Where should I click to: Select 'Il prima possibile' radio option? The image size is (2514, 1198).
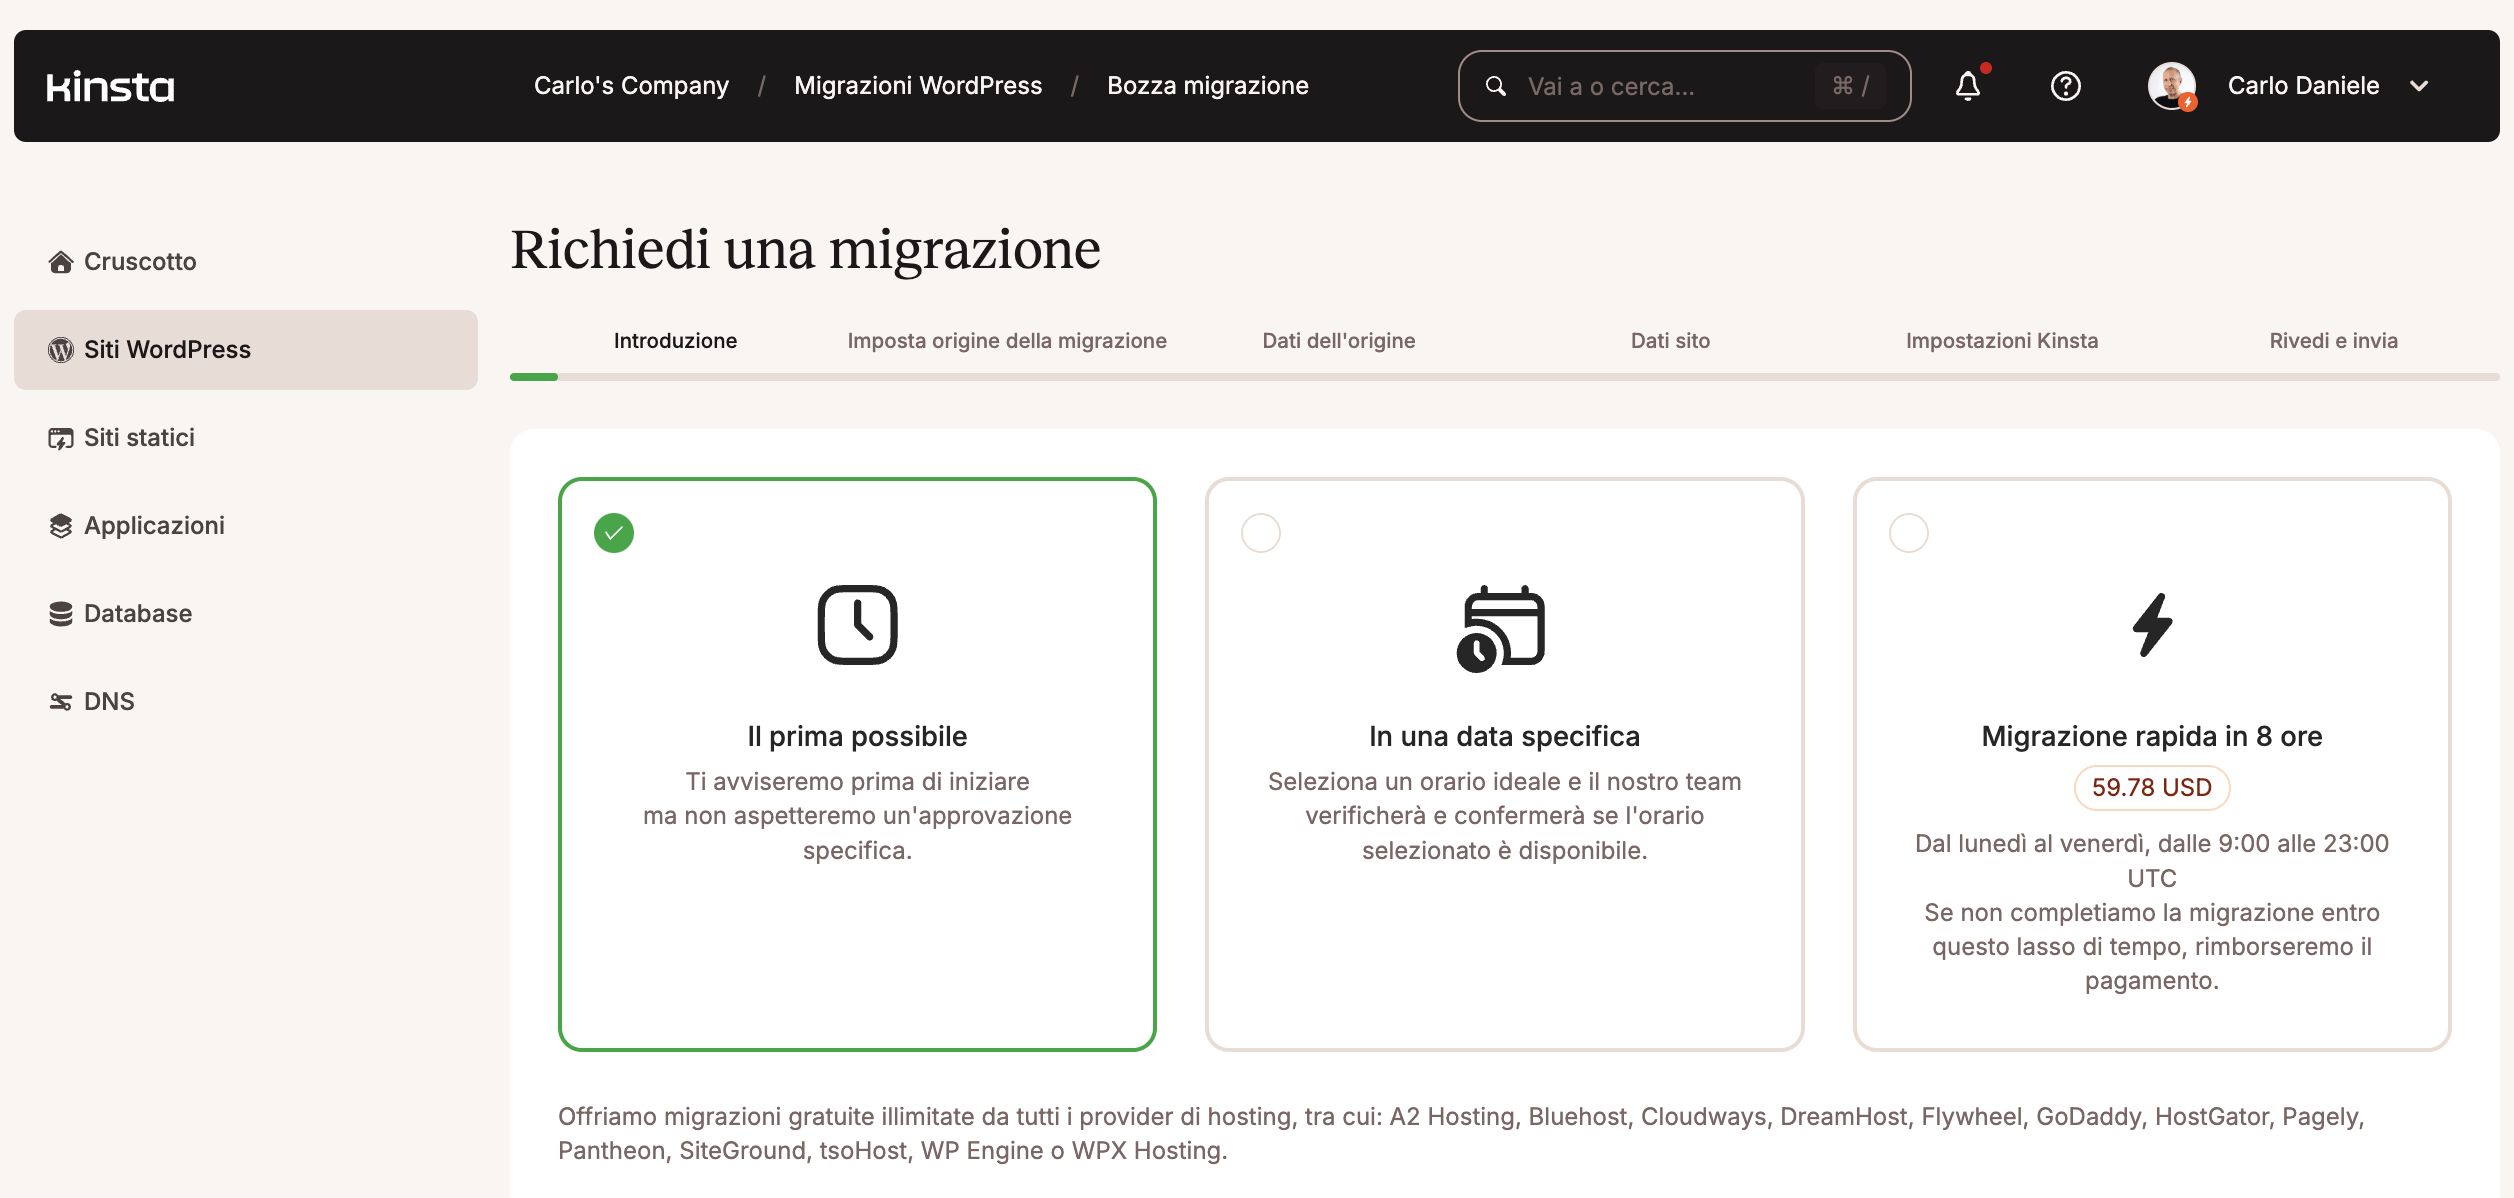(614, 533)
